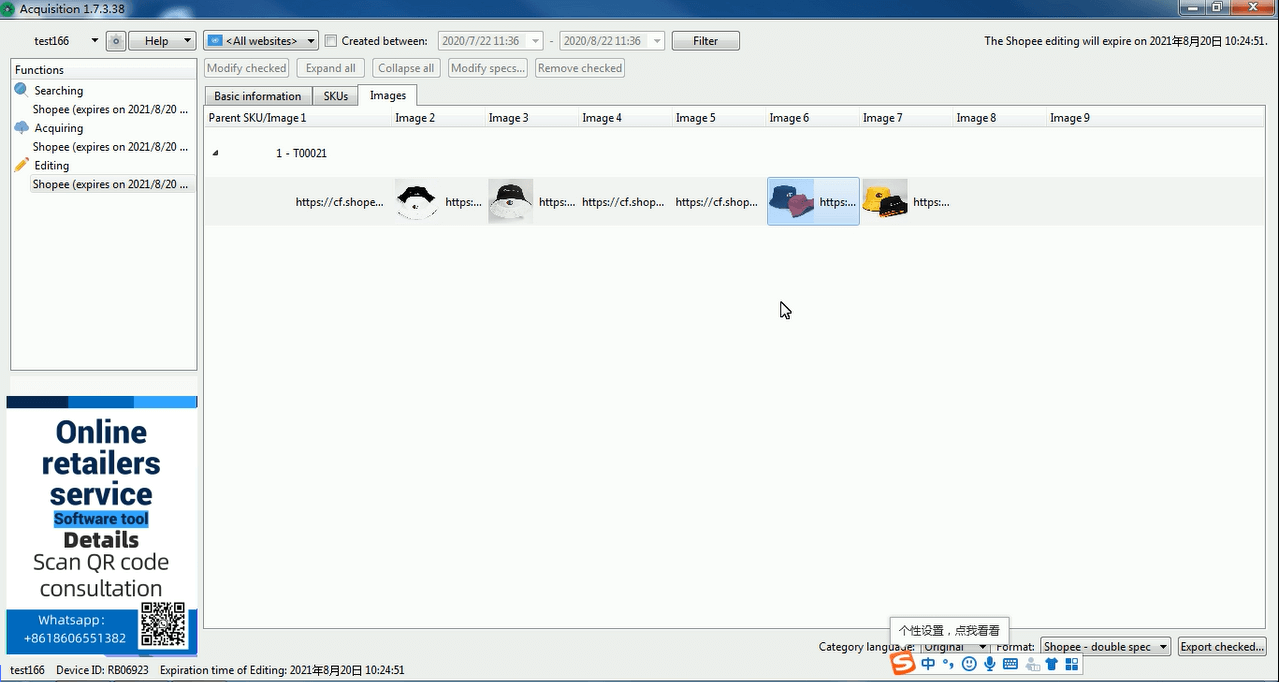The height and width of the screenshot is (682, 1279).
Task: Click the 个性设置，点我看看 tooltip
Action: pos(949,631)
